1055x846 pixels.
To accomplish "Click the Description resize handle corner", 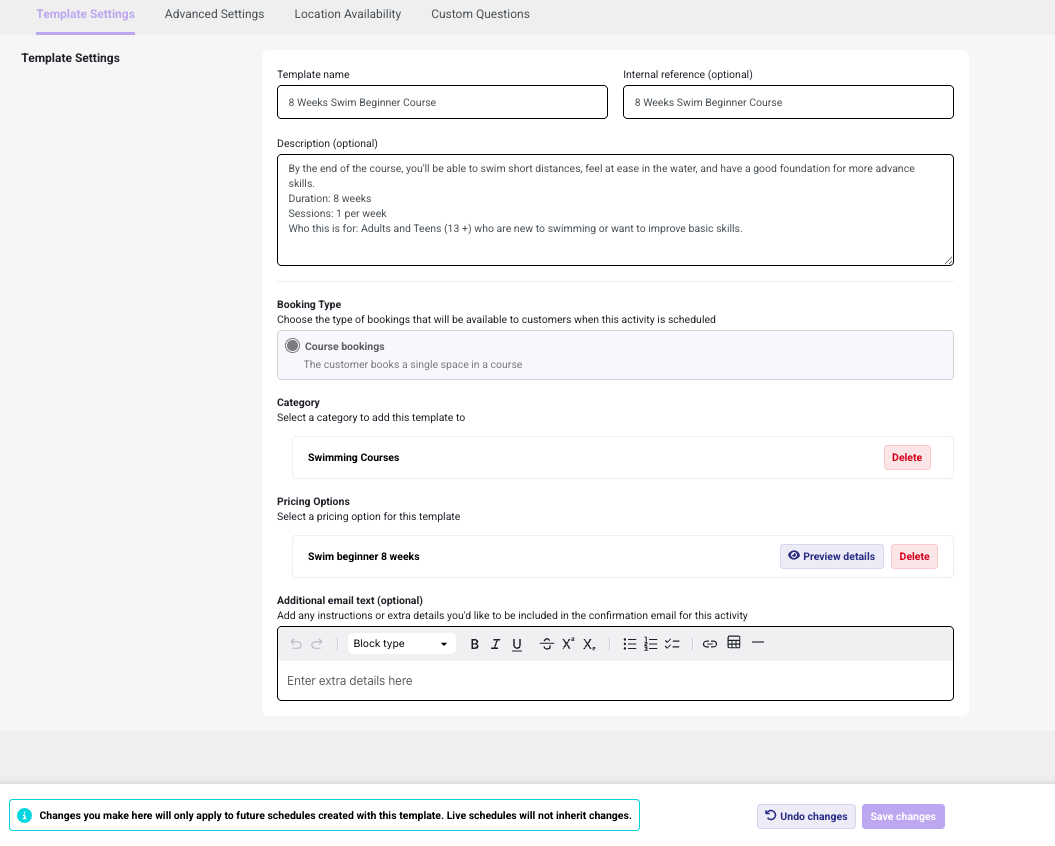I will (x=948, y=260).
